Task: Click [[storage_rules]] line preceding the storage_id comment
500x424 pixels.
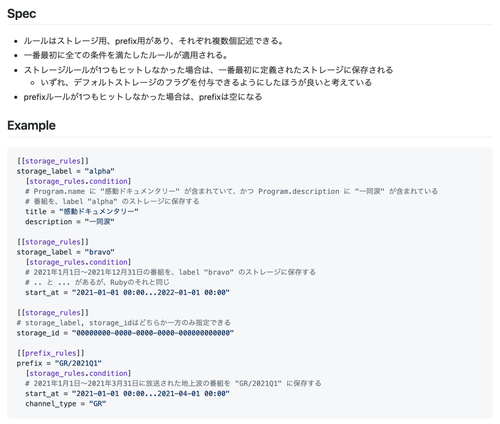Action: coord(53,313)
